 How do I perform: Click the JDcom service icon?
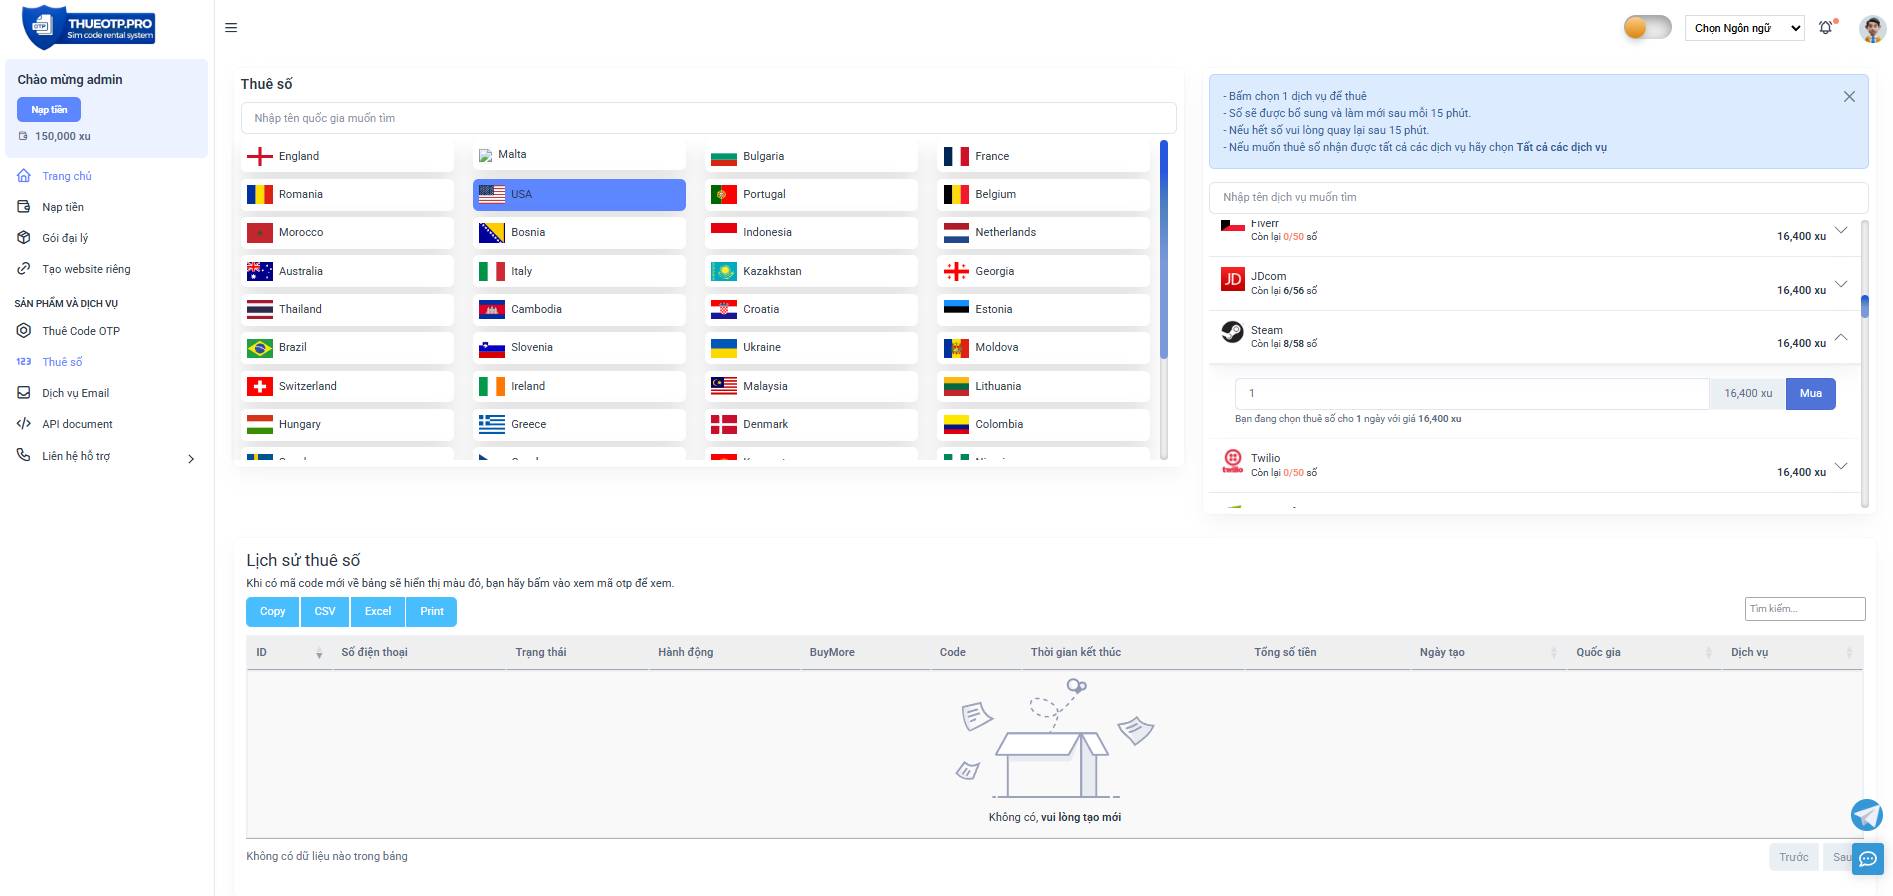(x=1233, y=280)
